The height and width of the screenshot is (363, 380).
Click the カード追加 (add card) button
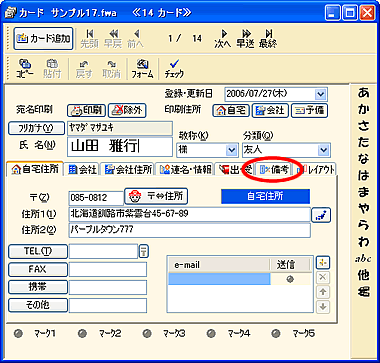tap(43, 39)
